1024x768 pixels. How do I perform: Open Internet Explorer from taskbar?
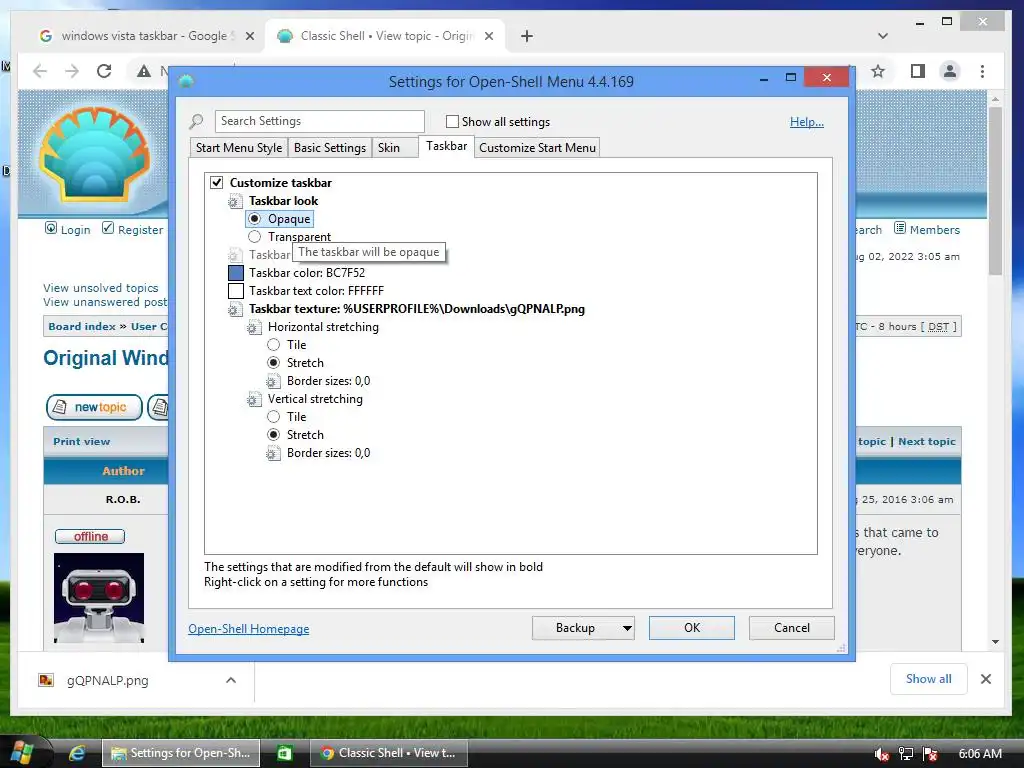pyautogui.click(x=77, y=753)
